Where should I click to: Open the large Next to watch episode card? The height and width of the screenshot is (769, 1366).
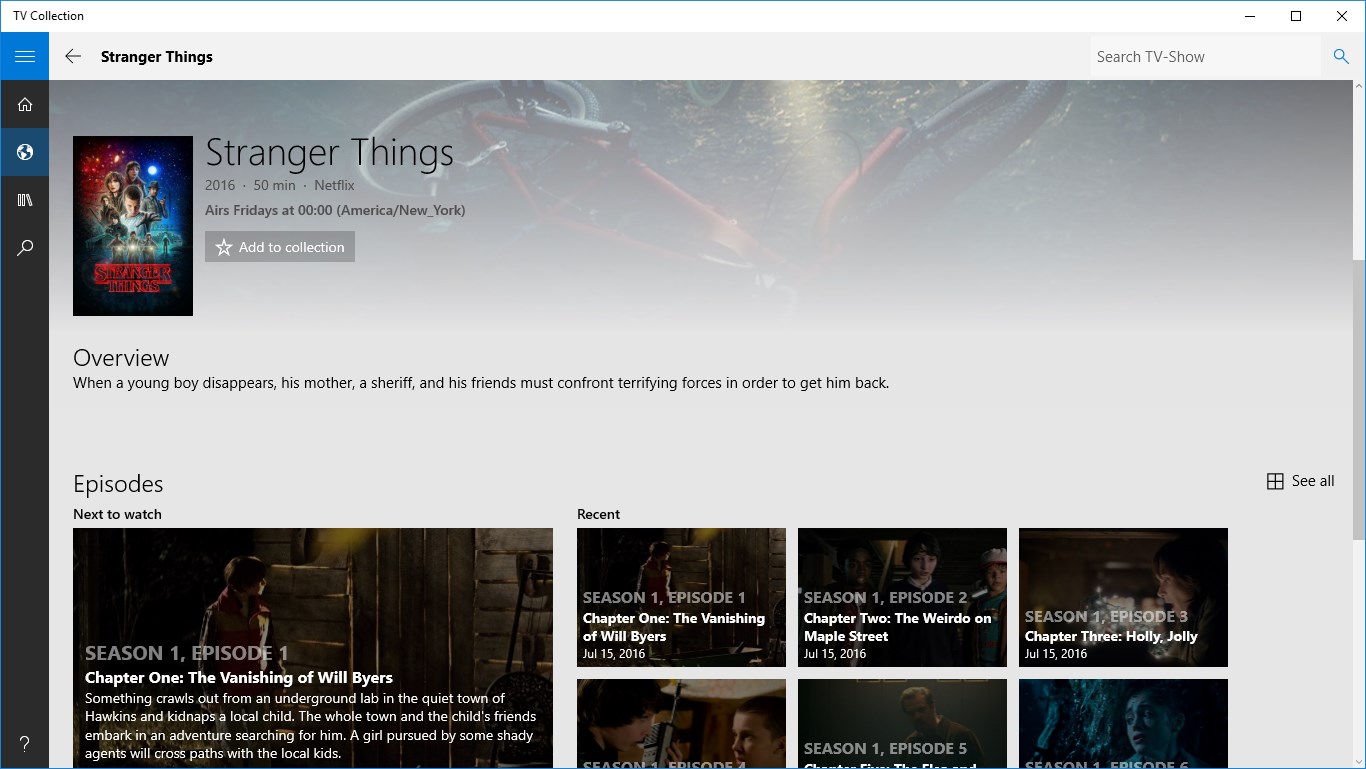(x=313, y=648)
